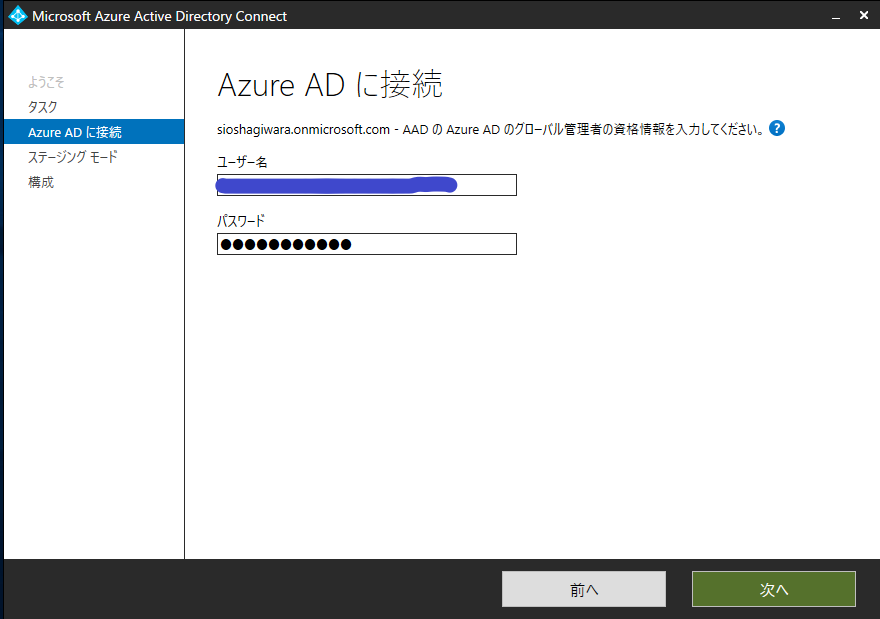Select the タスク step in the sidebar

point(40,107)
